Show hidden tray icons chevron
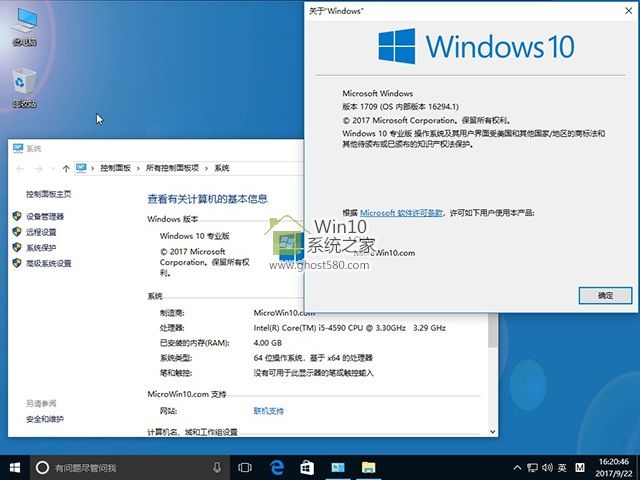This screenshot has width=640, height=480. coord(517,468)
